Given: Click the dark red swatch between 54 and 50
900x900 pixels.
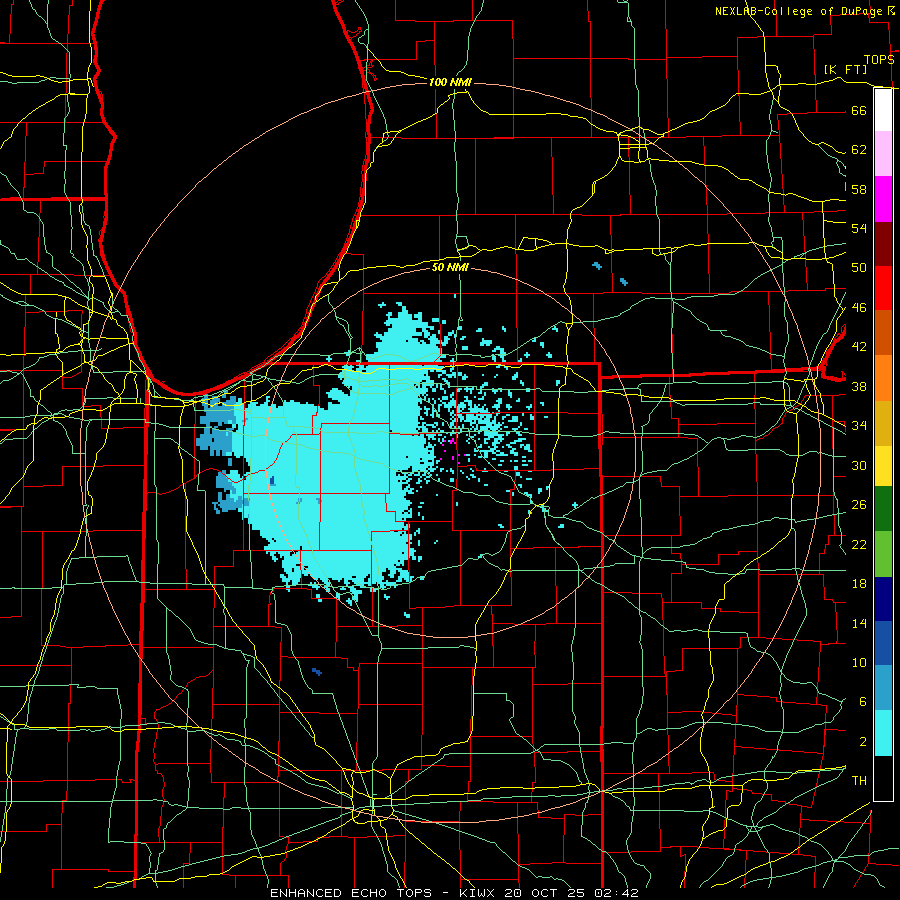Looking at the screenshot, I should coord(883,244).
